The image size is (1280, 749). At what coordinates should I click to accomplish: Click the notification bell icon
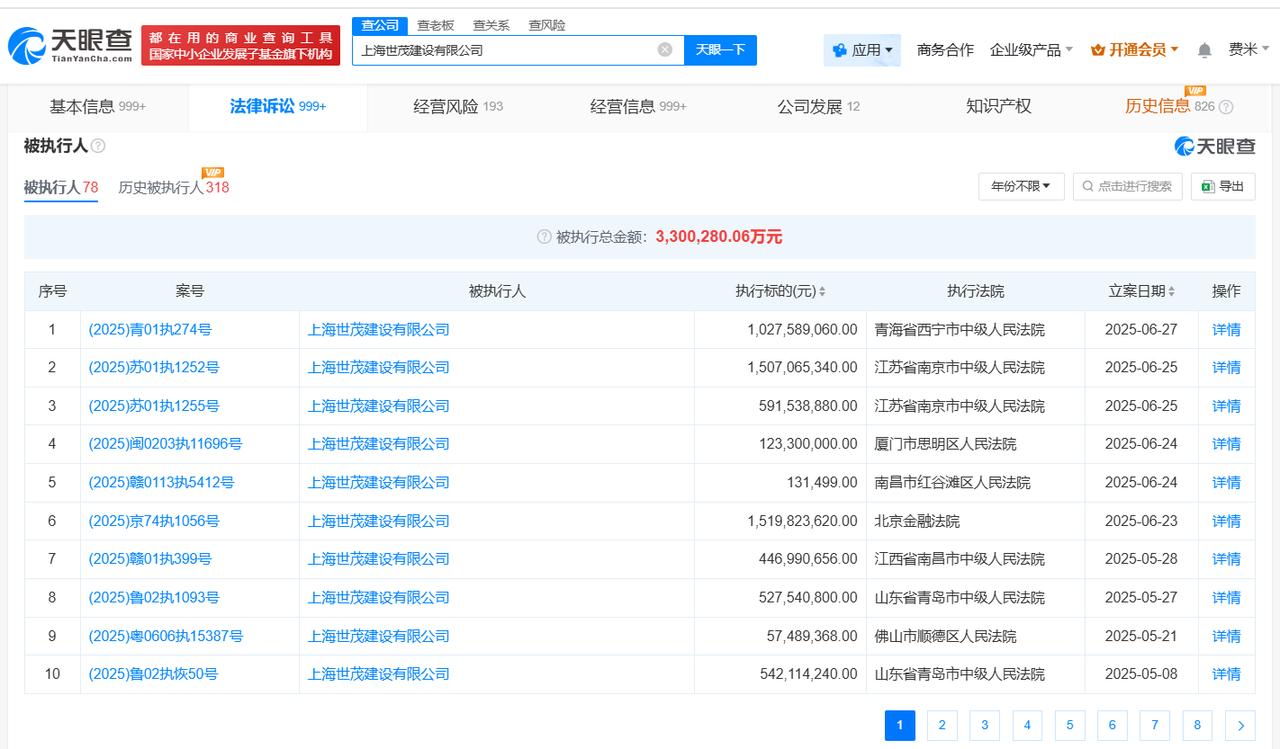coord(1205,50)
